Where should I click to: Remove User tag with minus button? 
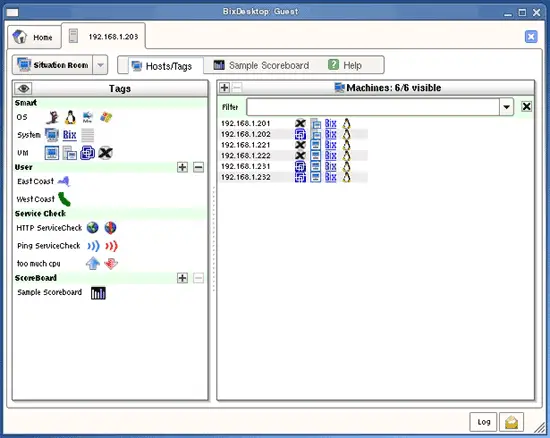[x=198, y=167]
